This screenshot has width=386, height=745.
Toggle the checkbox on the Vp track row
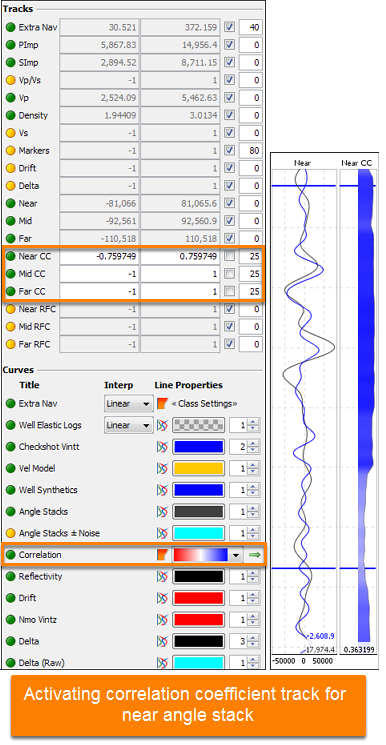(x=230, y=98)
